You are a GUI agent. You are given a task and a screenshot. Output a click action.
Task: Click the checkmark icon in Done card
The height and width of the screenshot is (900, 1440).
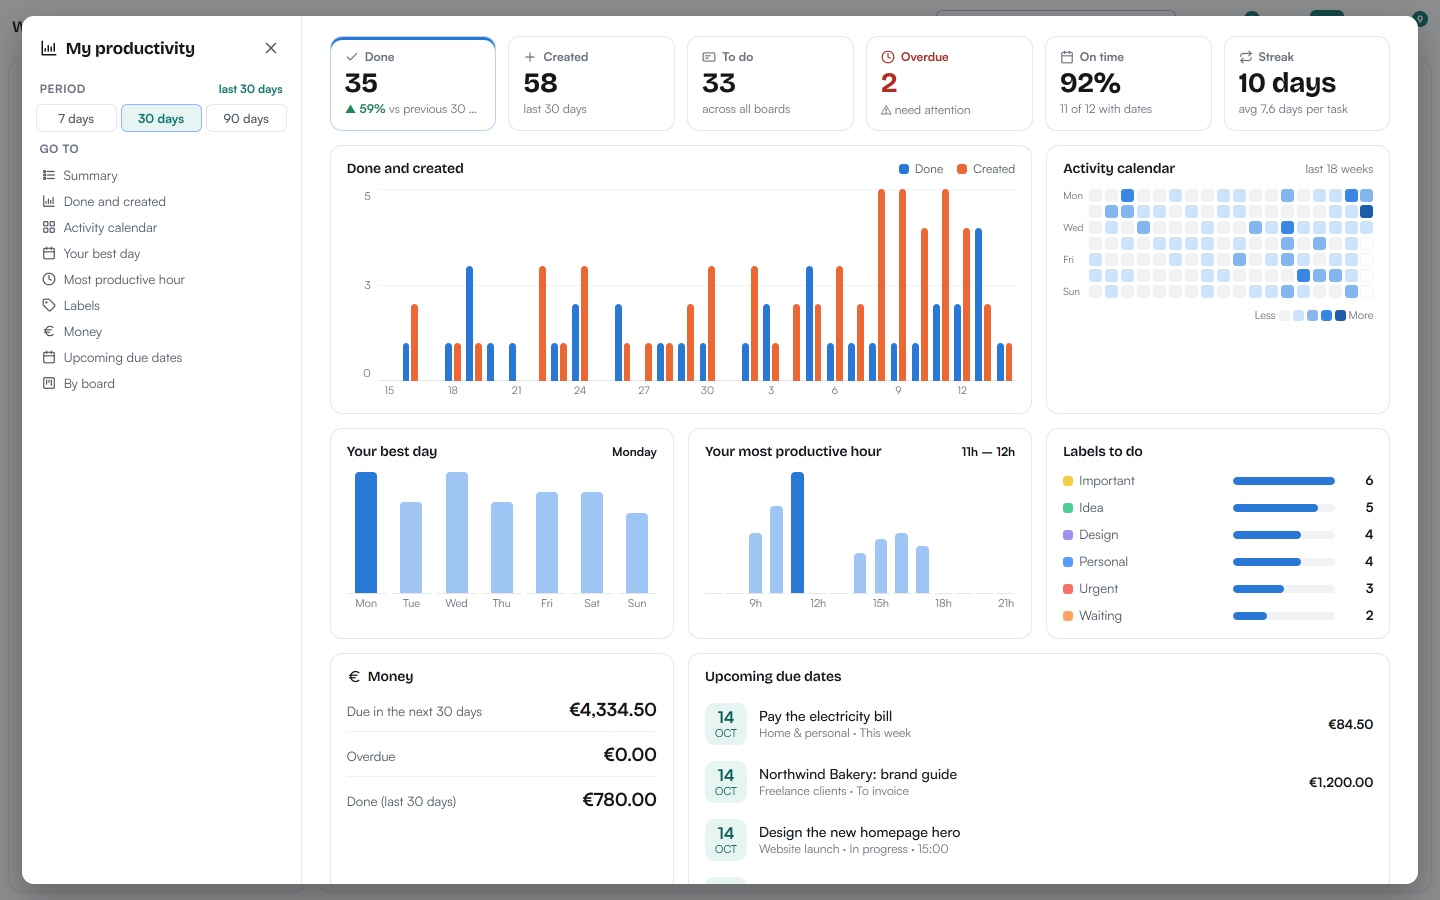click(352, 57)
